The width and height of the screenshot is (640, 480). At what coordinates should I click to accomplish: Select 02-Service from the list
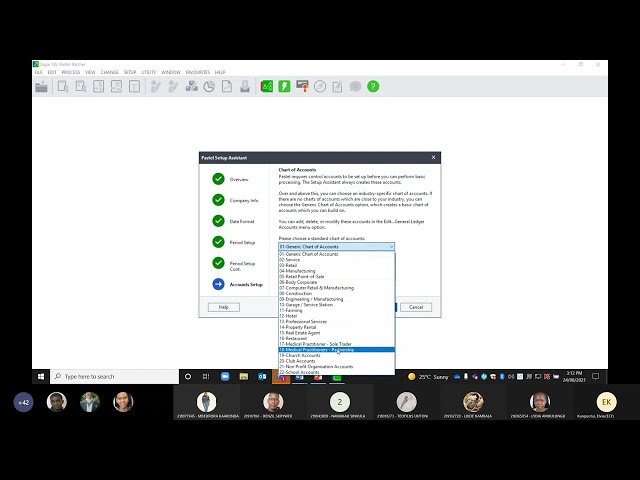[x=337, y=260]
